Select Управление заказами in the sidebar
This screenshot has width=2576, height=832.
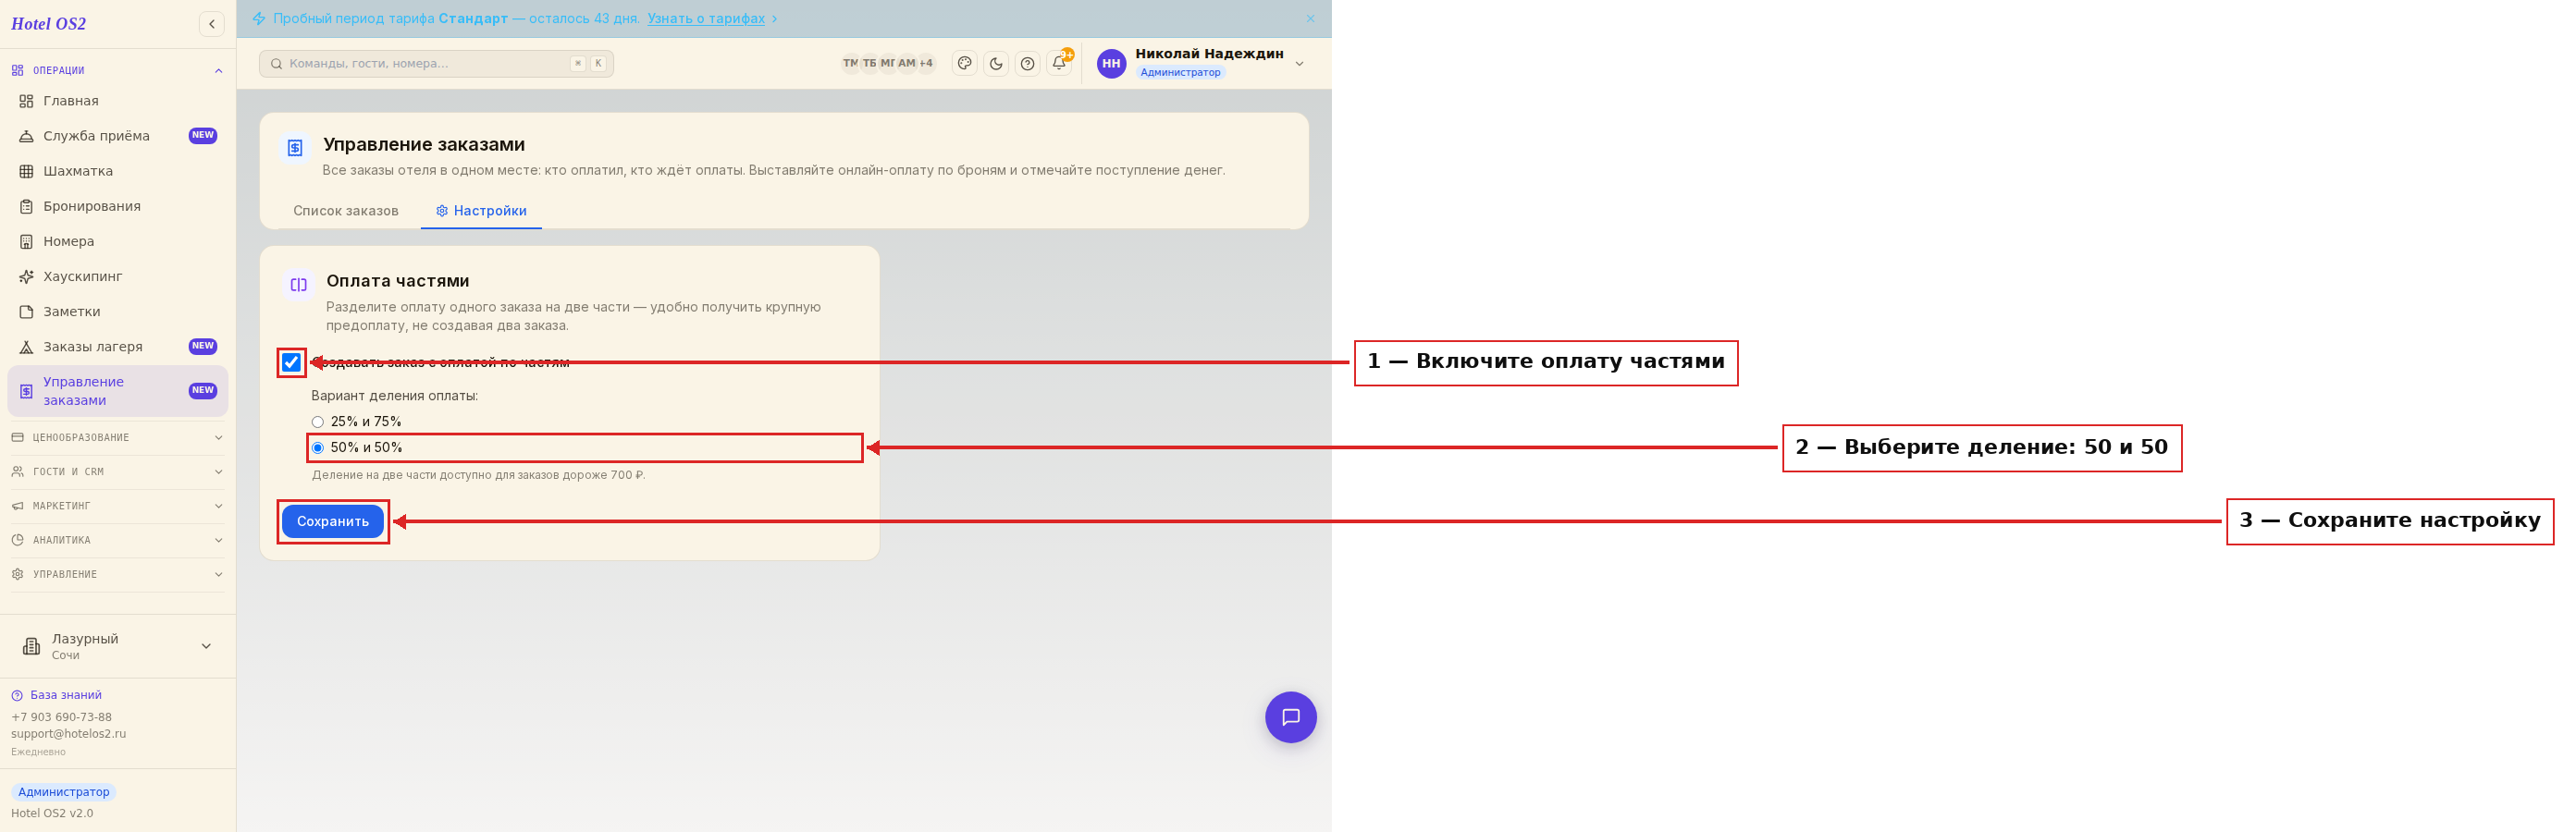click(x=118, y=391)
